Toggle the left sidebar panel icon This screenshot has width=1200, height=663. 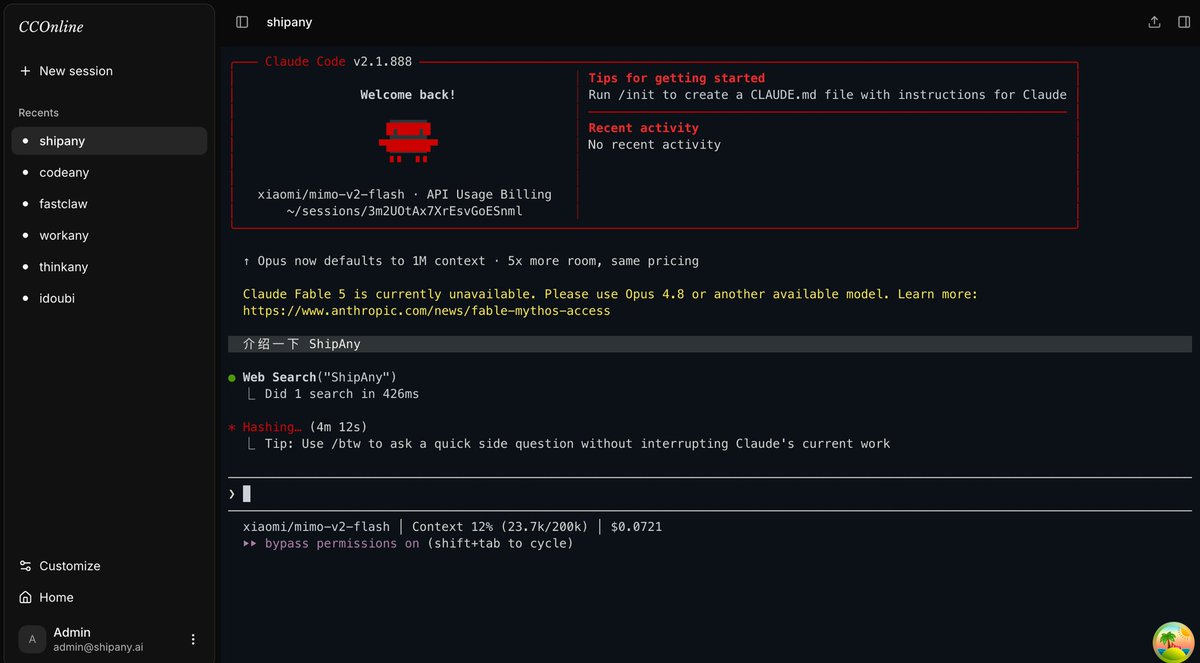point(242,22)
